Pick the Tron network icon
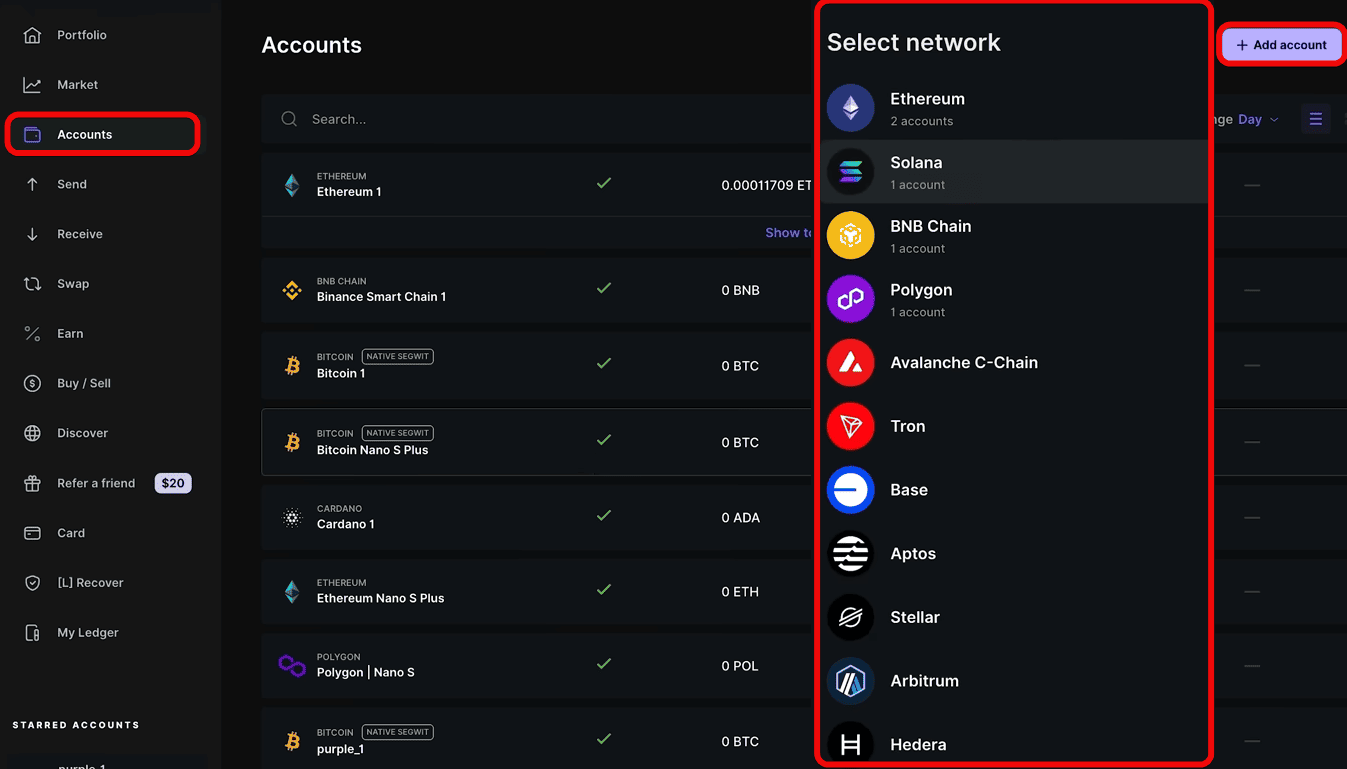1347x769 pixels. tap(850, 427)
